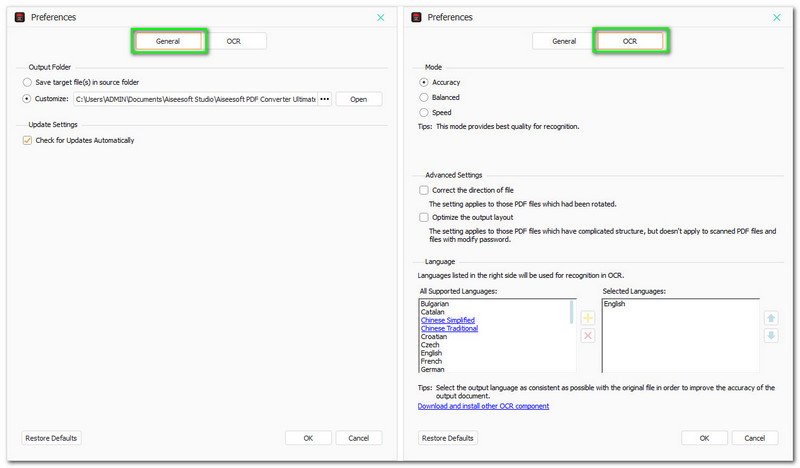Click the remove language X icon

point(588,335)
